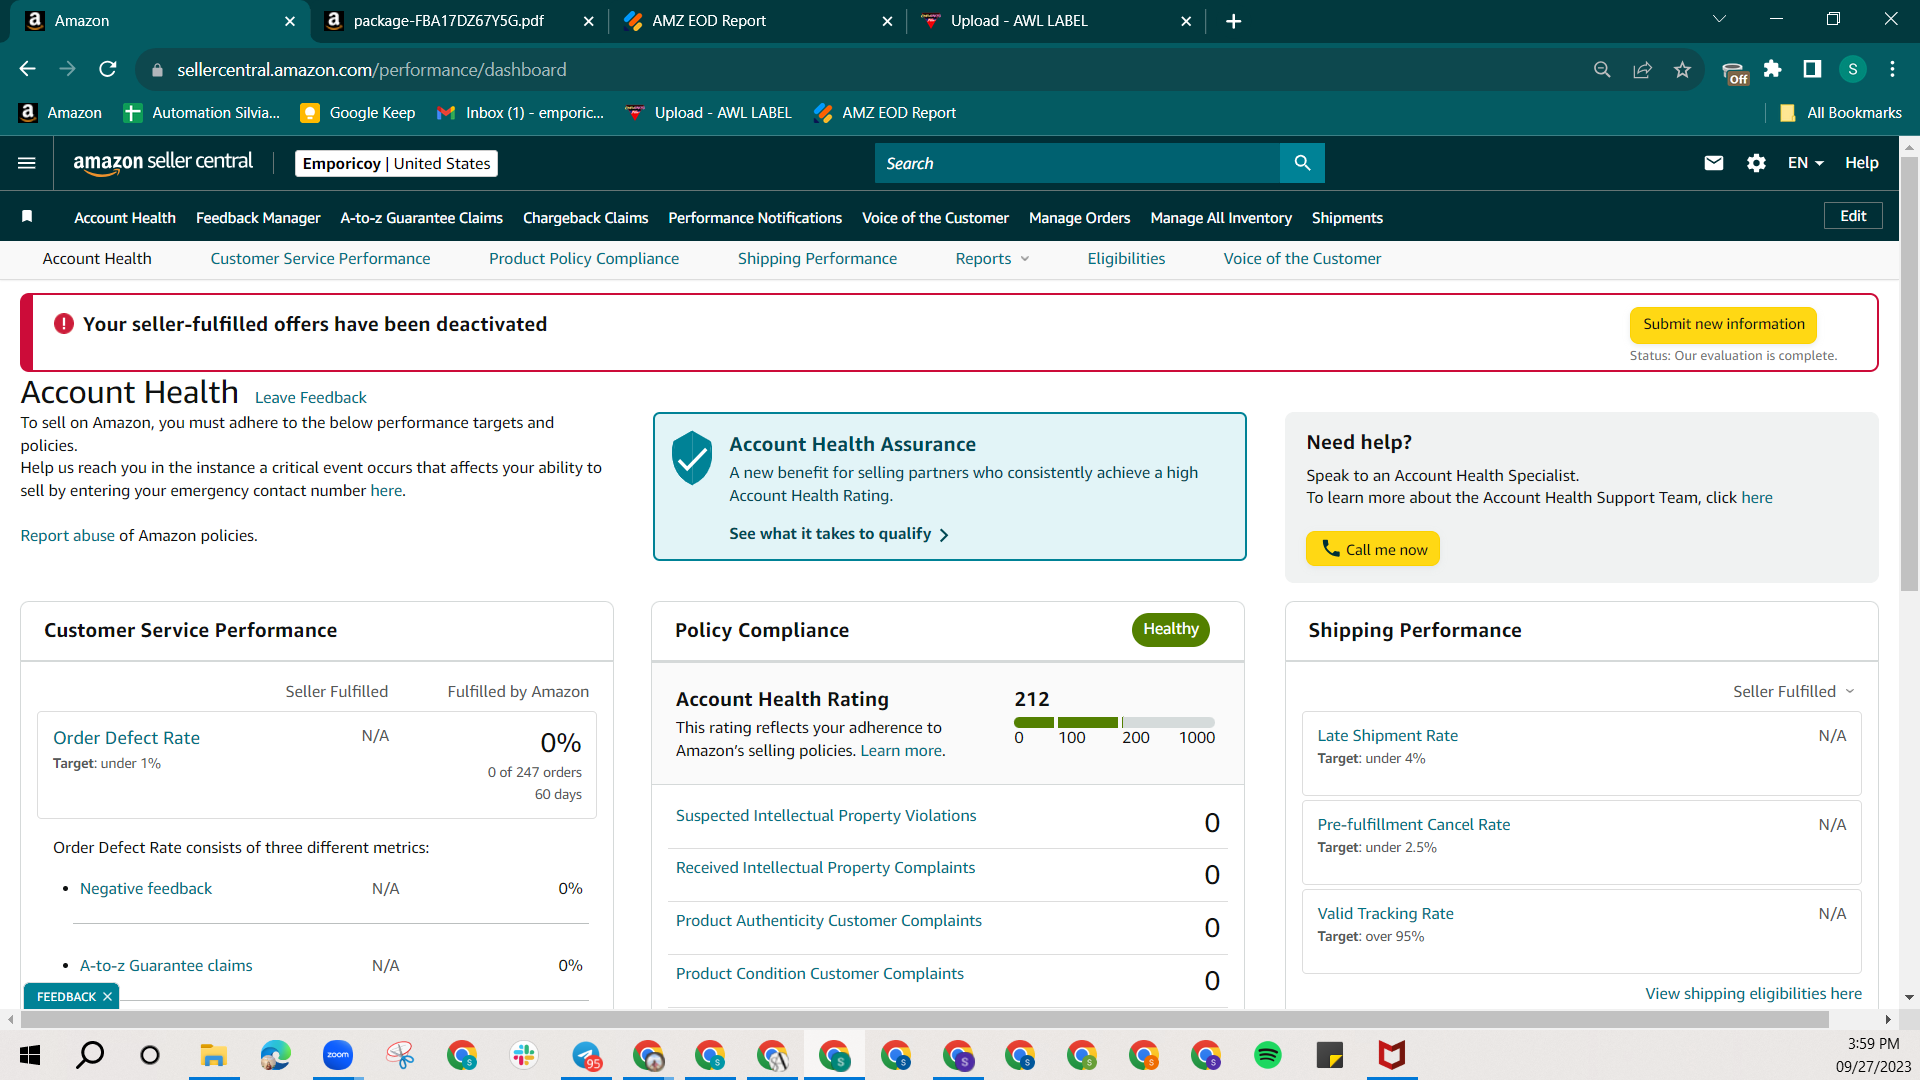Open the browser extensions puzzle icon
The image size is (1920, 1080).
click(x=1773, y=69)
